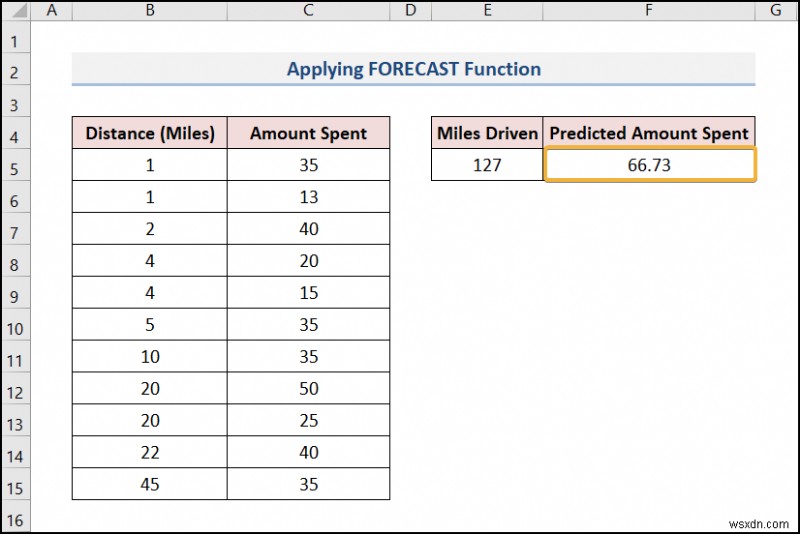Select amount cell 35 in row 15

309,484
